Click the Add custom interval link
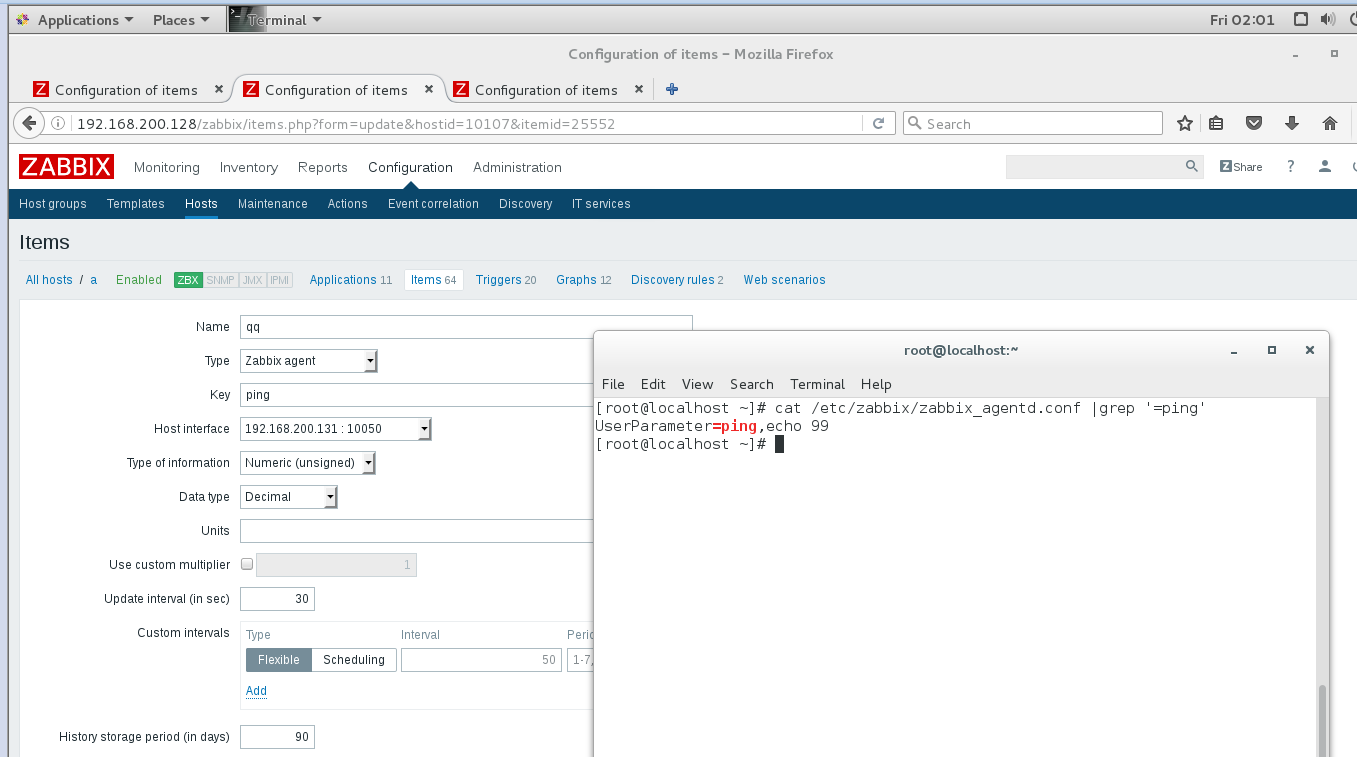Viewport: 1357px width, 757px height. tap(256, 691)
